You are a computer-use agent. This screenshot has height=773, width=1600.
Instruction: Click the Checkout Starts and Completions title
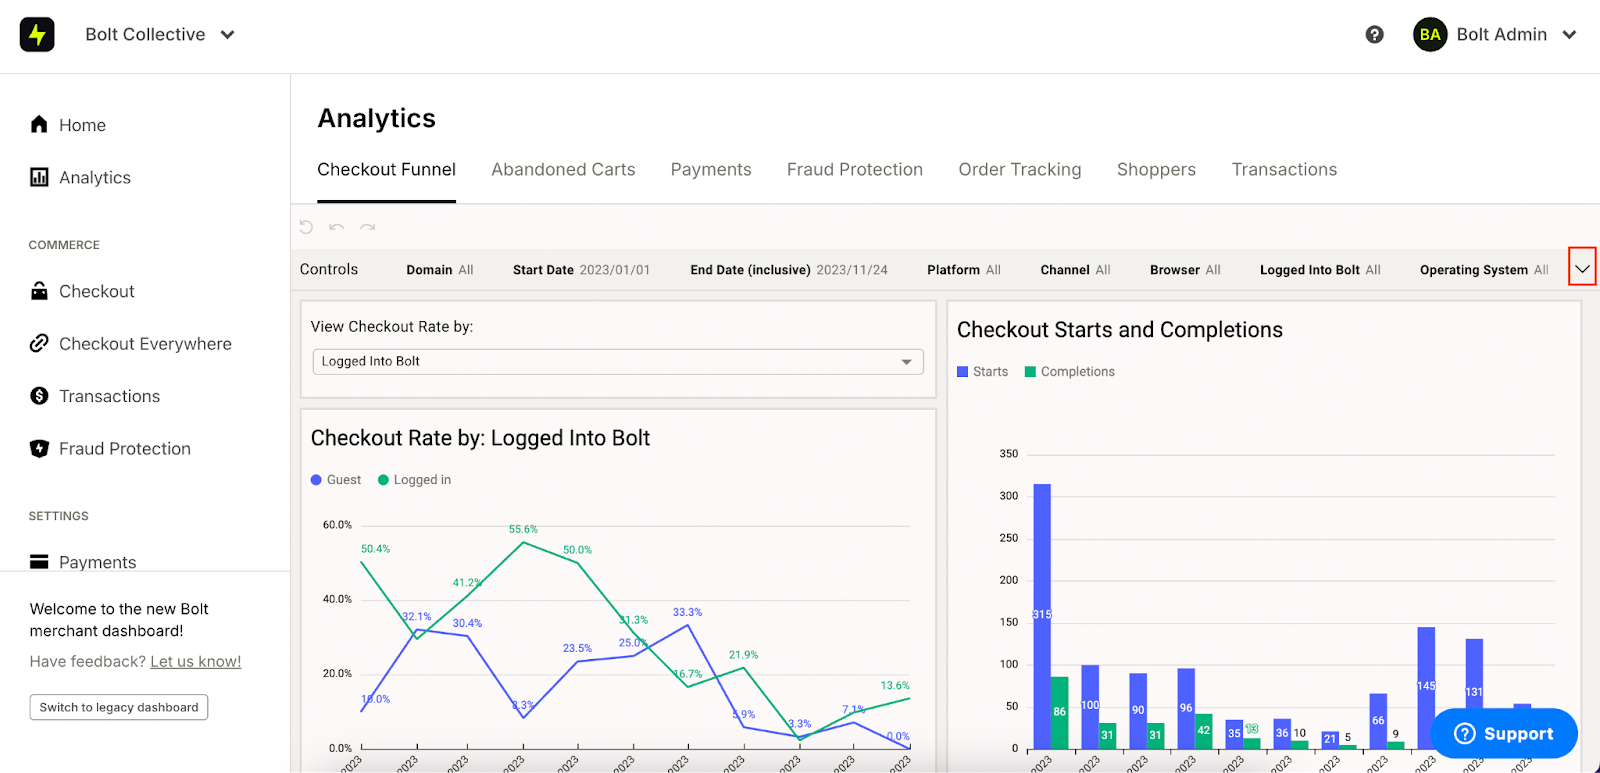point(1119,330)
